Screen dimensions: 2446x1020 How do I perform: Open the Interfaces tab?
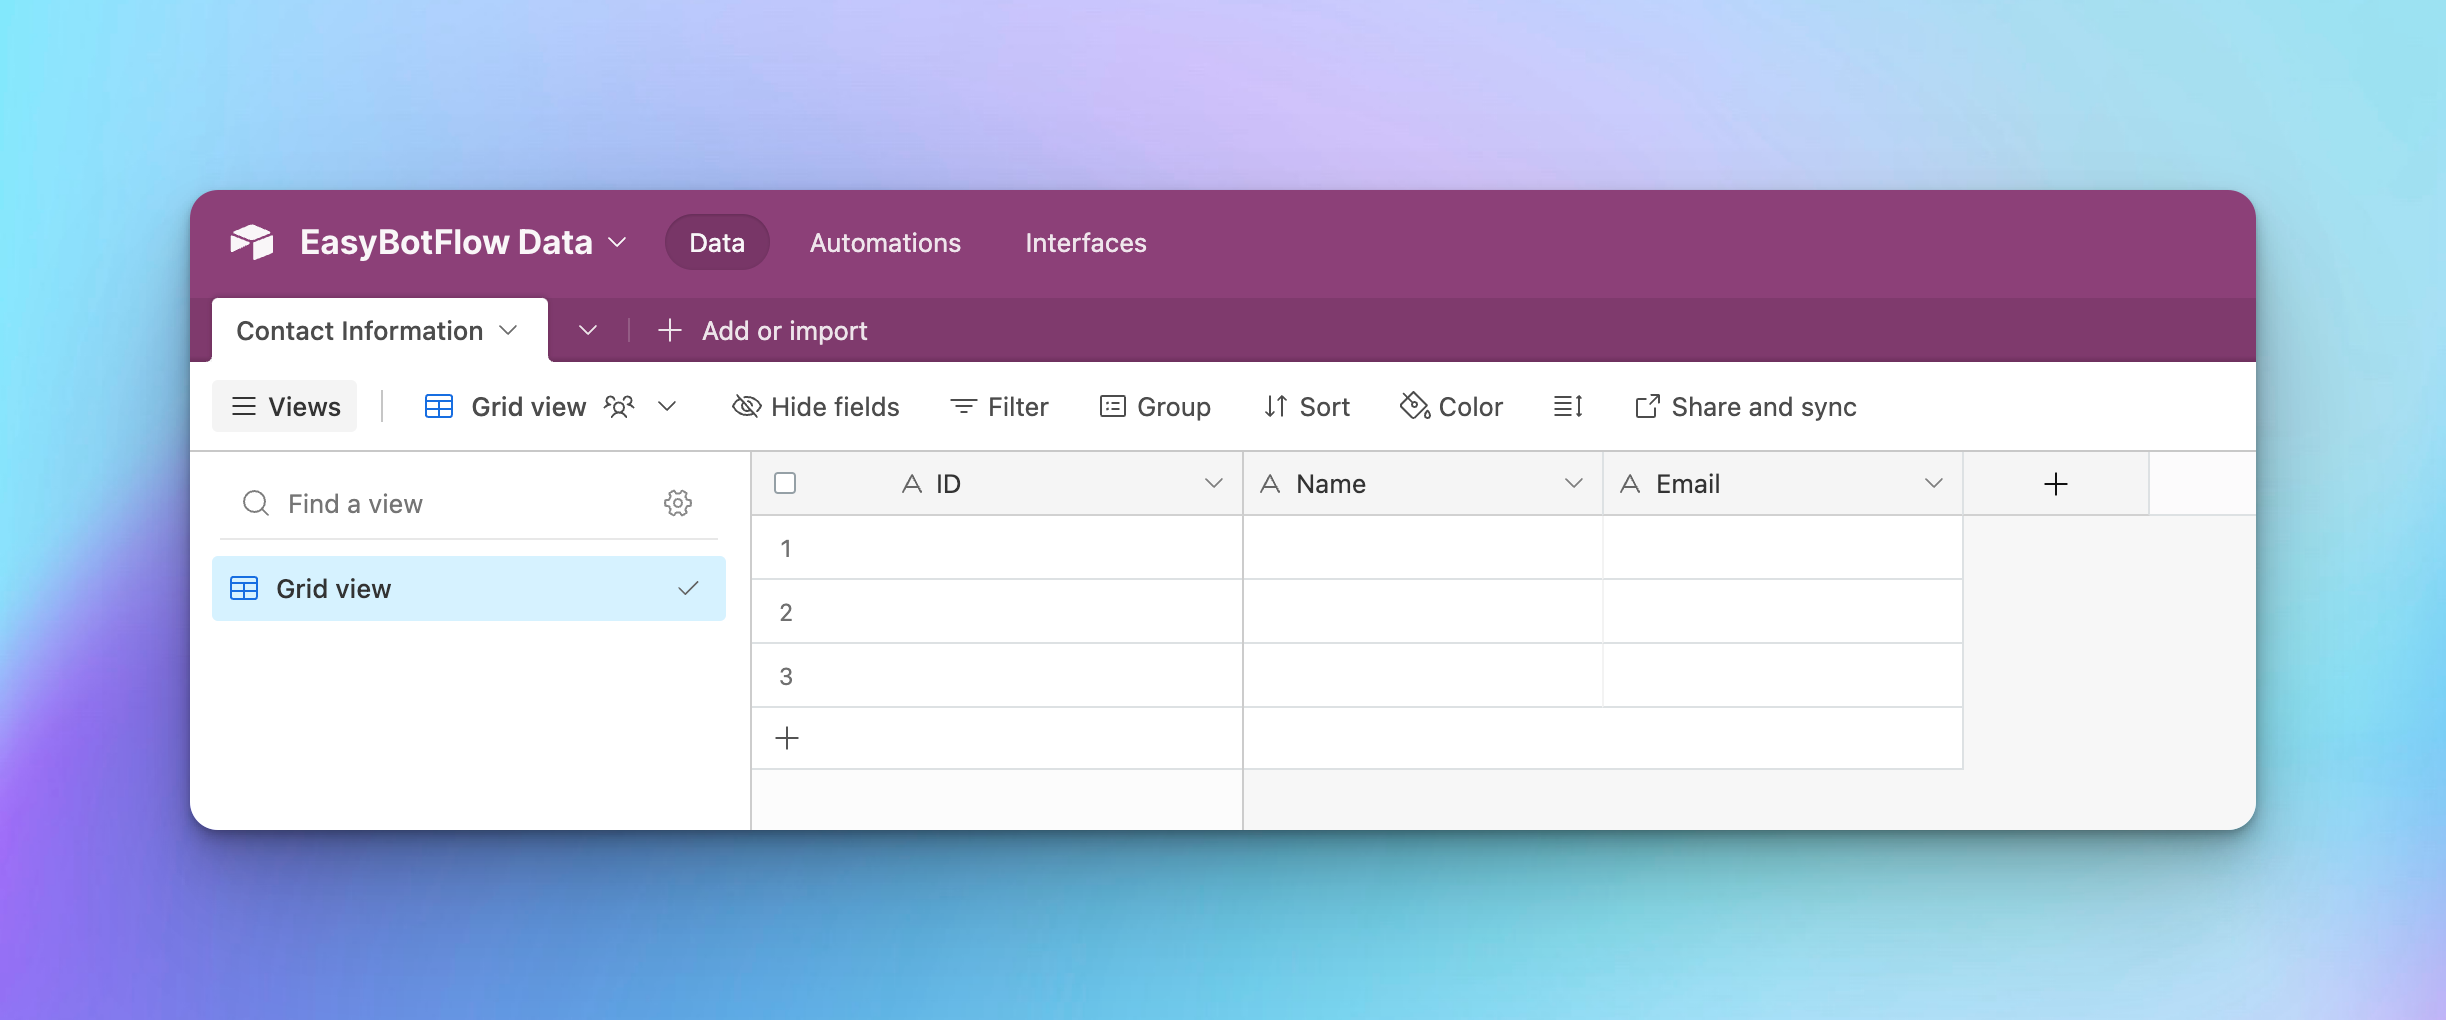coord(1086,243)
